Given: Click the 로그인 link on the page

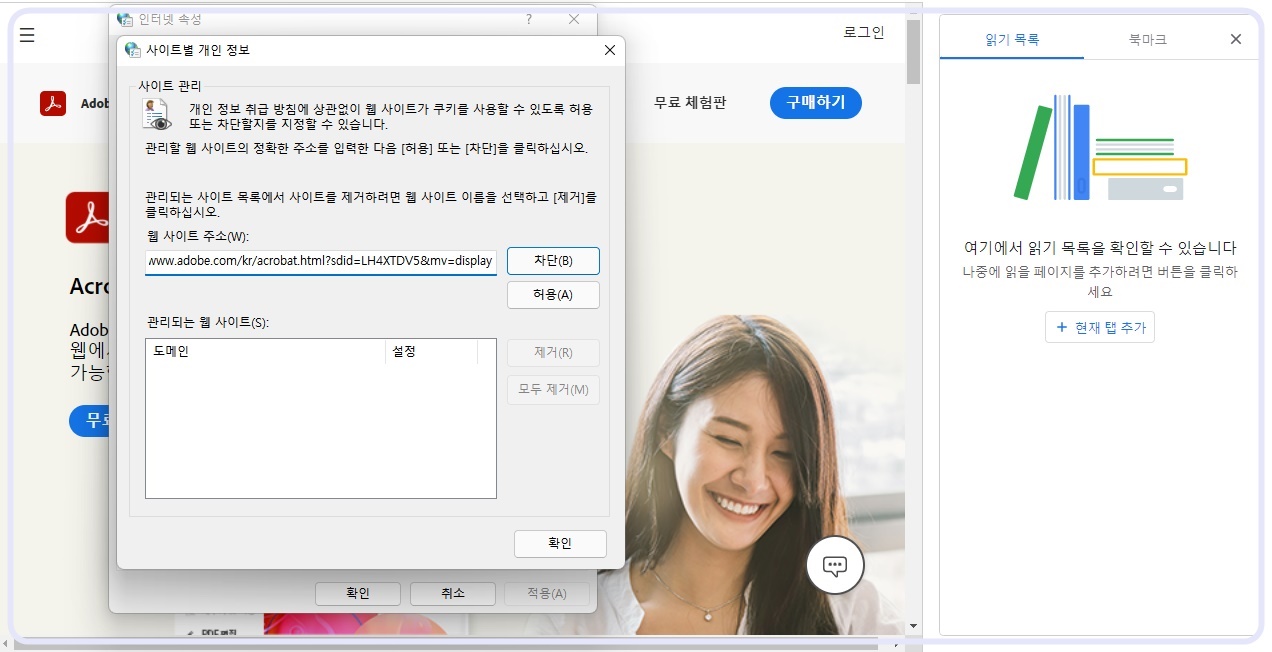Looking at the screenshot, I should point(864,32).
